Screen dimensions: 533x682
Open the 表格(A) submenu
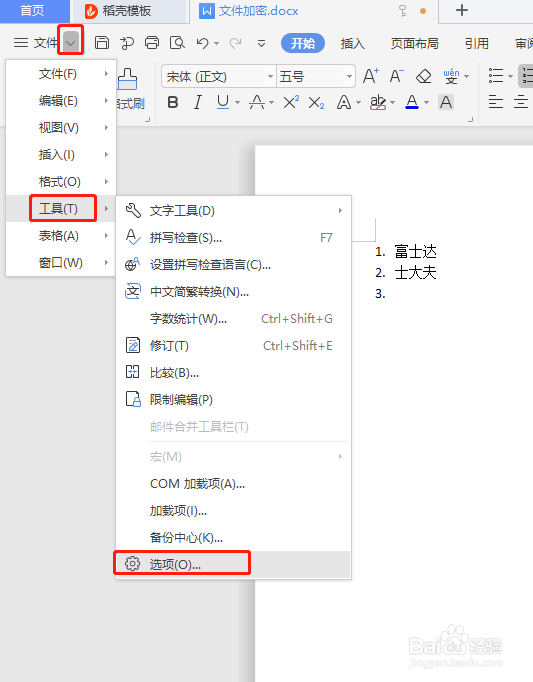pyautogui.click(x=61, y=236)
